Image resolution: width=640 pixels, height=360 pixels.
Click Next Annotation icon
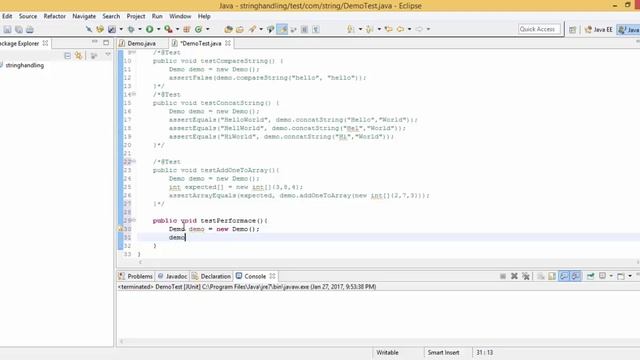point(351,29)
